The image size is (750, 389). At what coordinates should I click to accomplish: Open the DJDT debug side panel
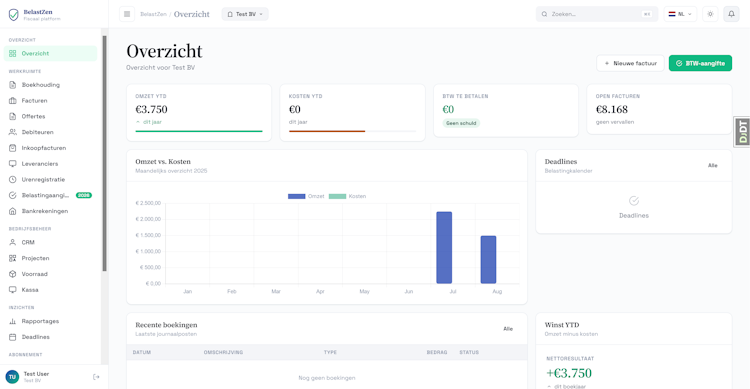point(742,132)
